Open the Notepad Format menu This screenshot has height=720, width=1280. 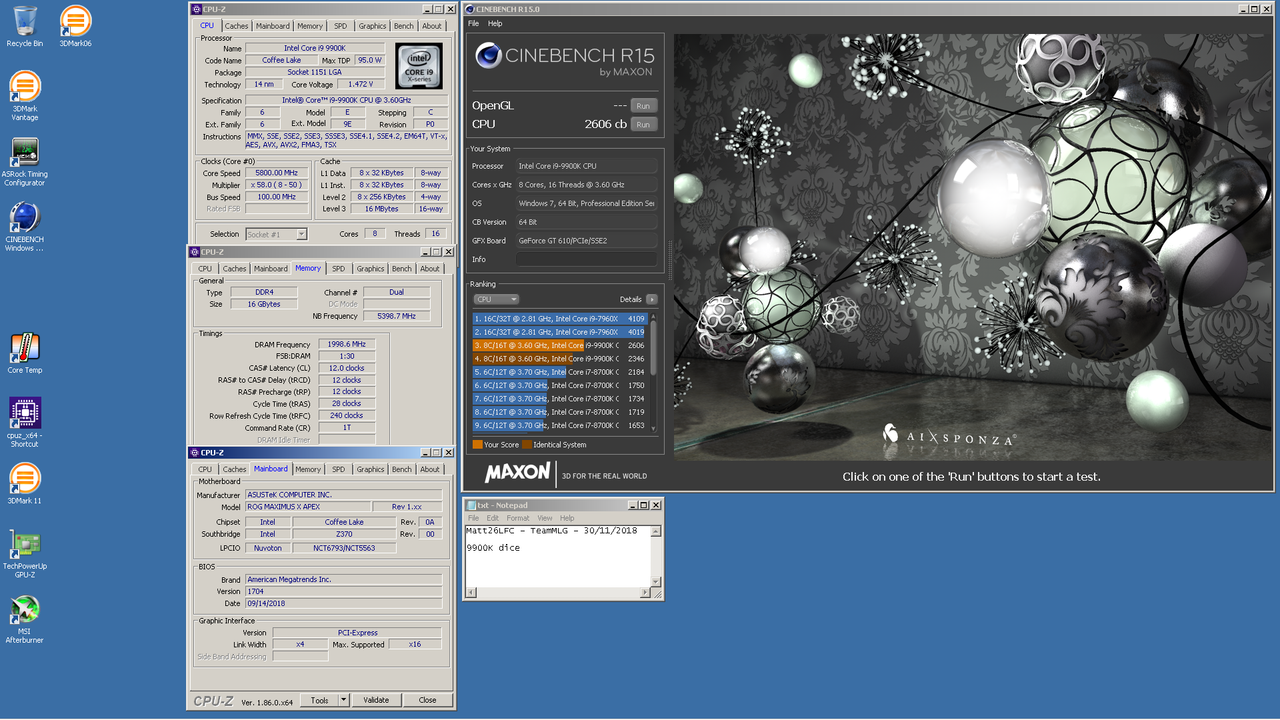(x=518, y=518)
